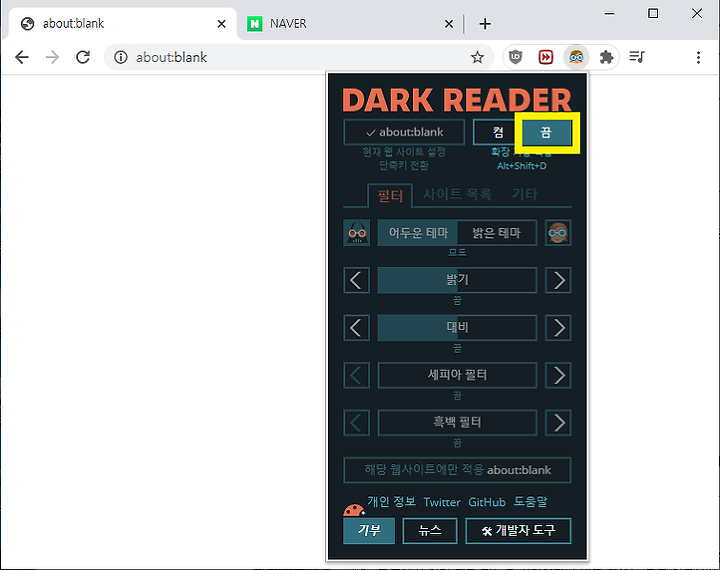Open the 기타 tab
Screen dimensions: 720x570
(525, 194)
